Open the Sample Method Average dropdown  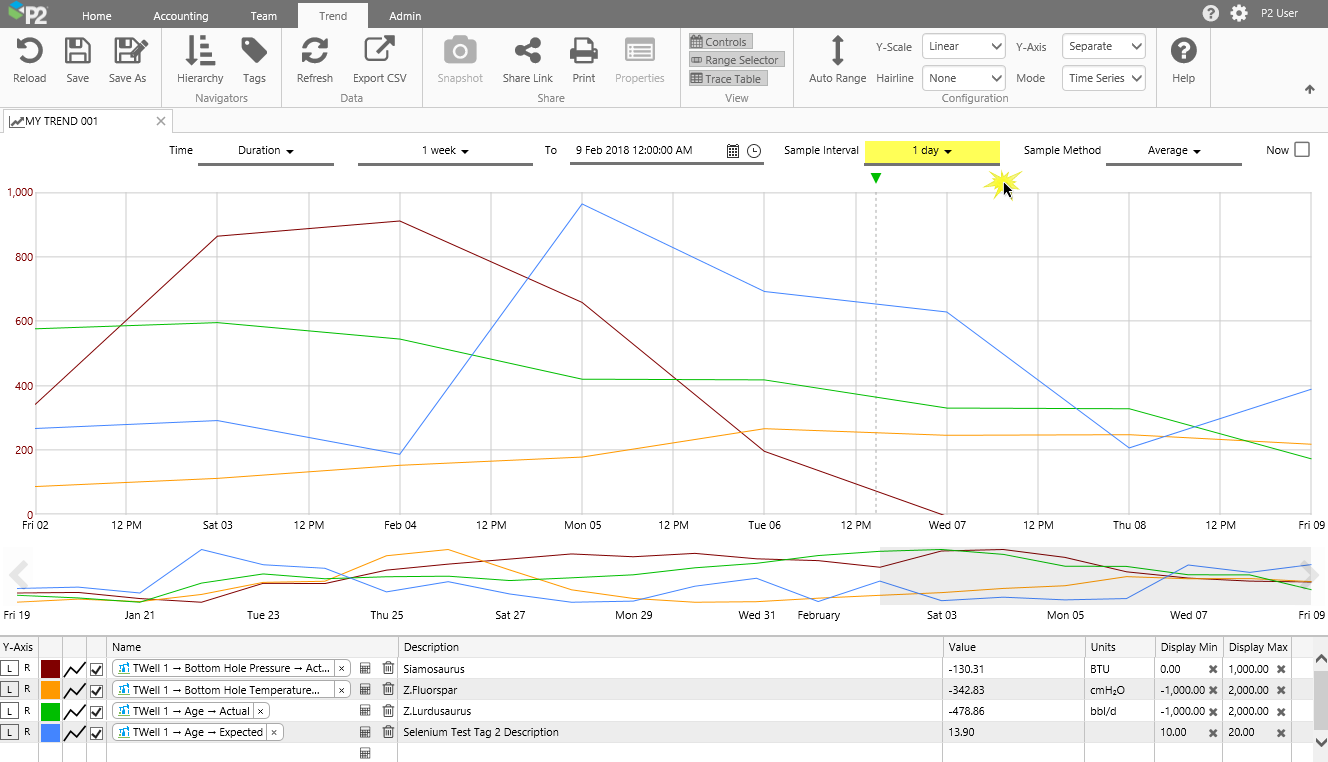click(1173, 151)
